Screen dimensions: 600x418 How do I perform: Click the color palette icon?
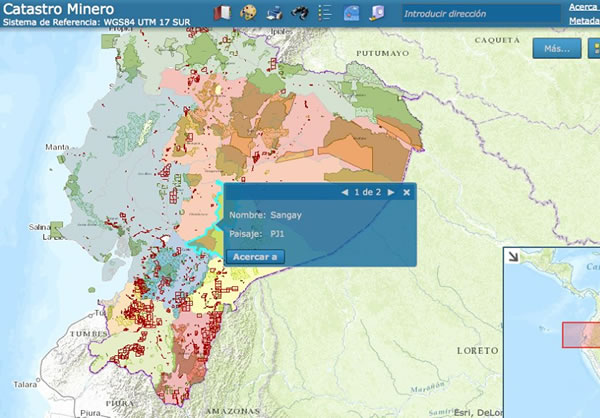(249, 13)
